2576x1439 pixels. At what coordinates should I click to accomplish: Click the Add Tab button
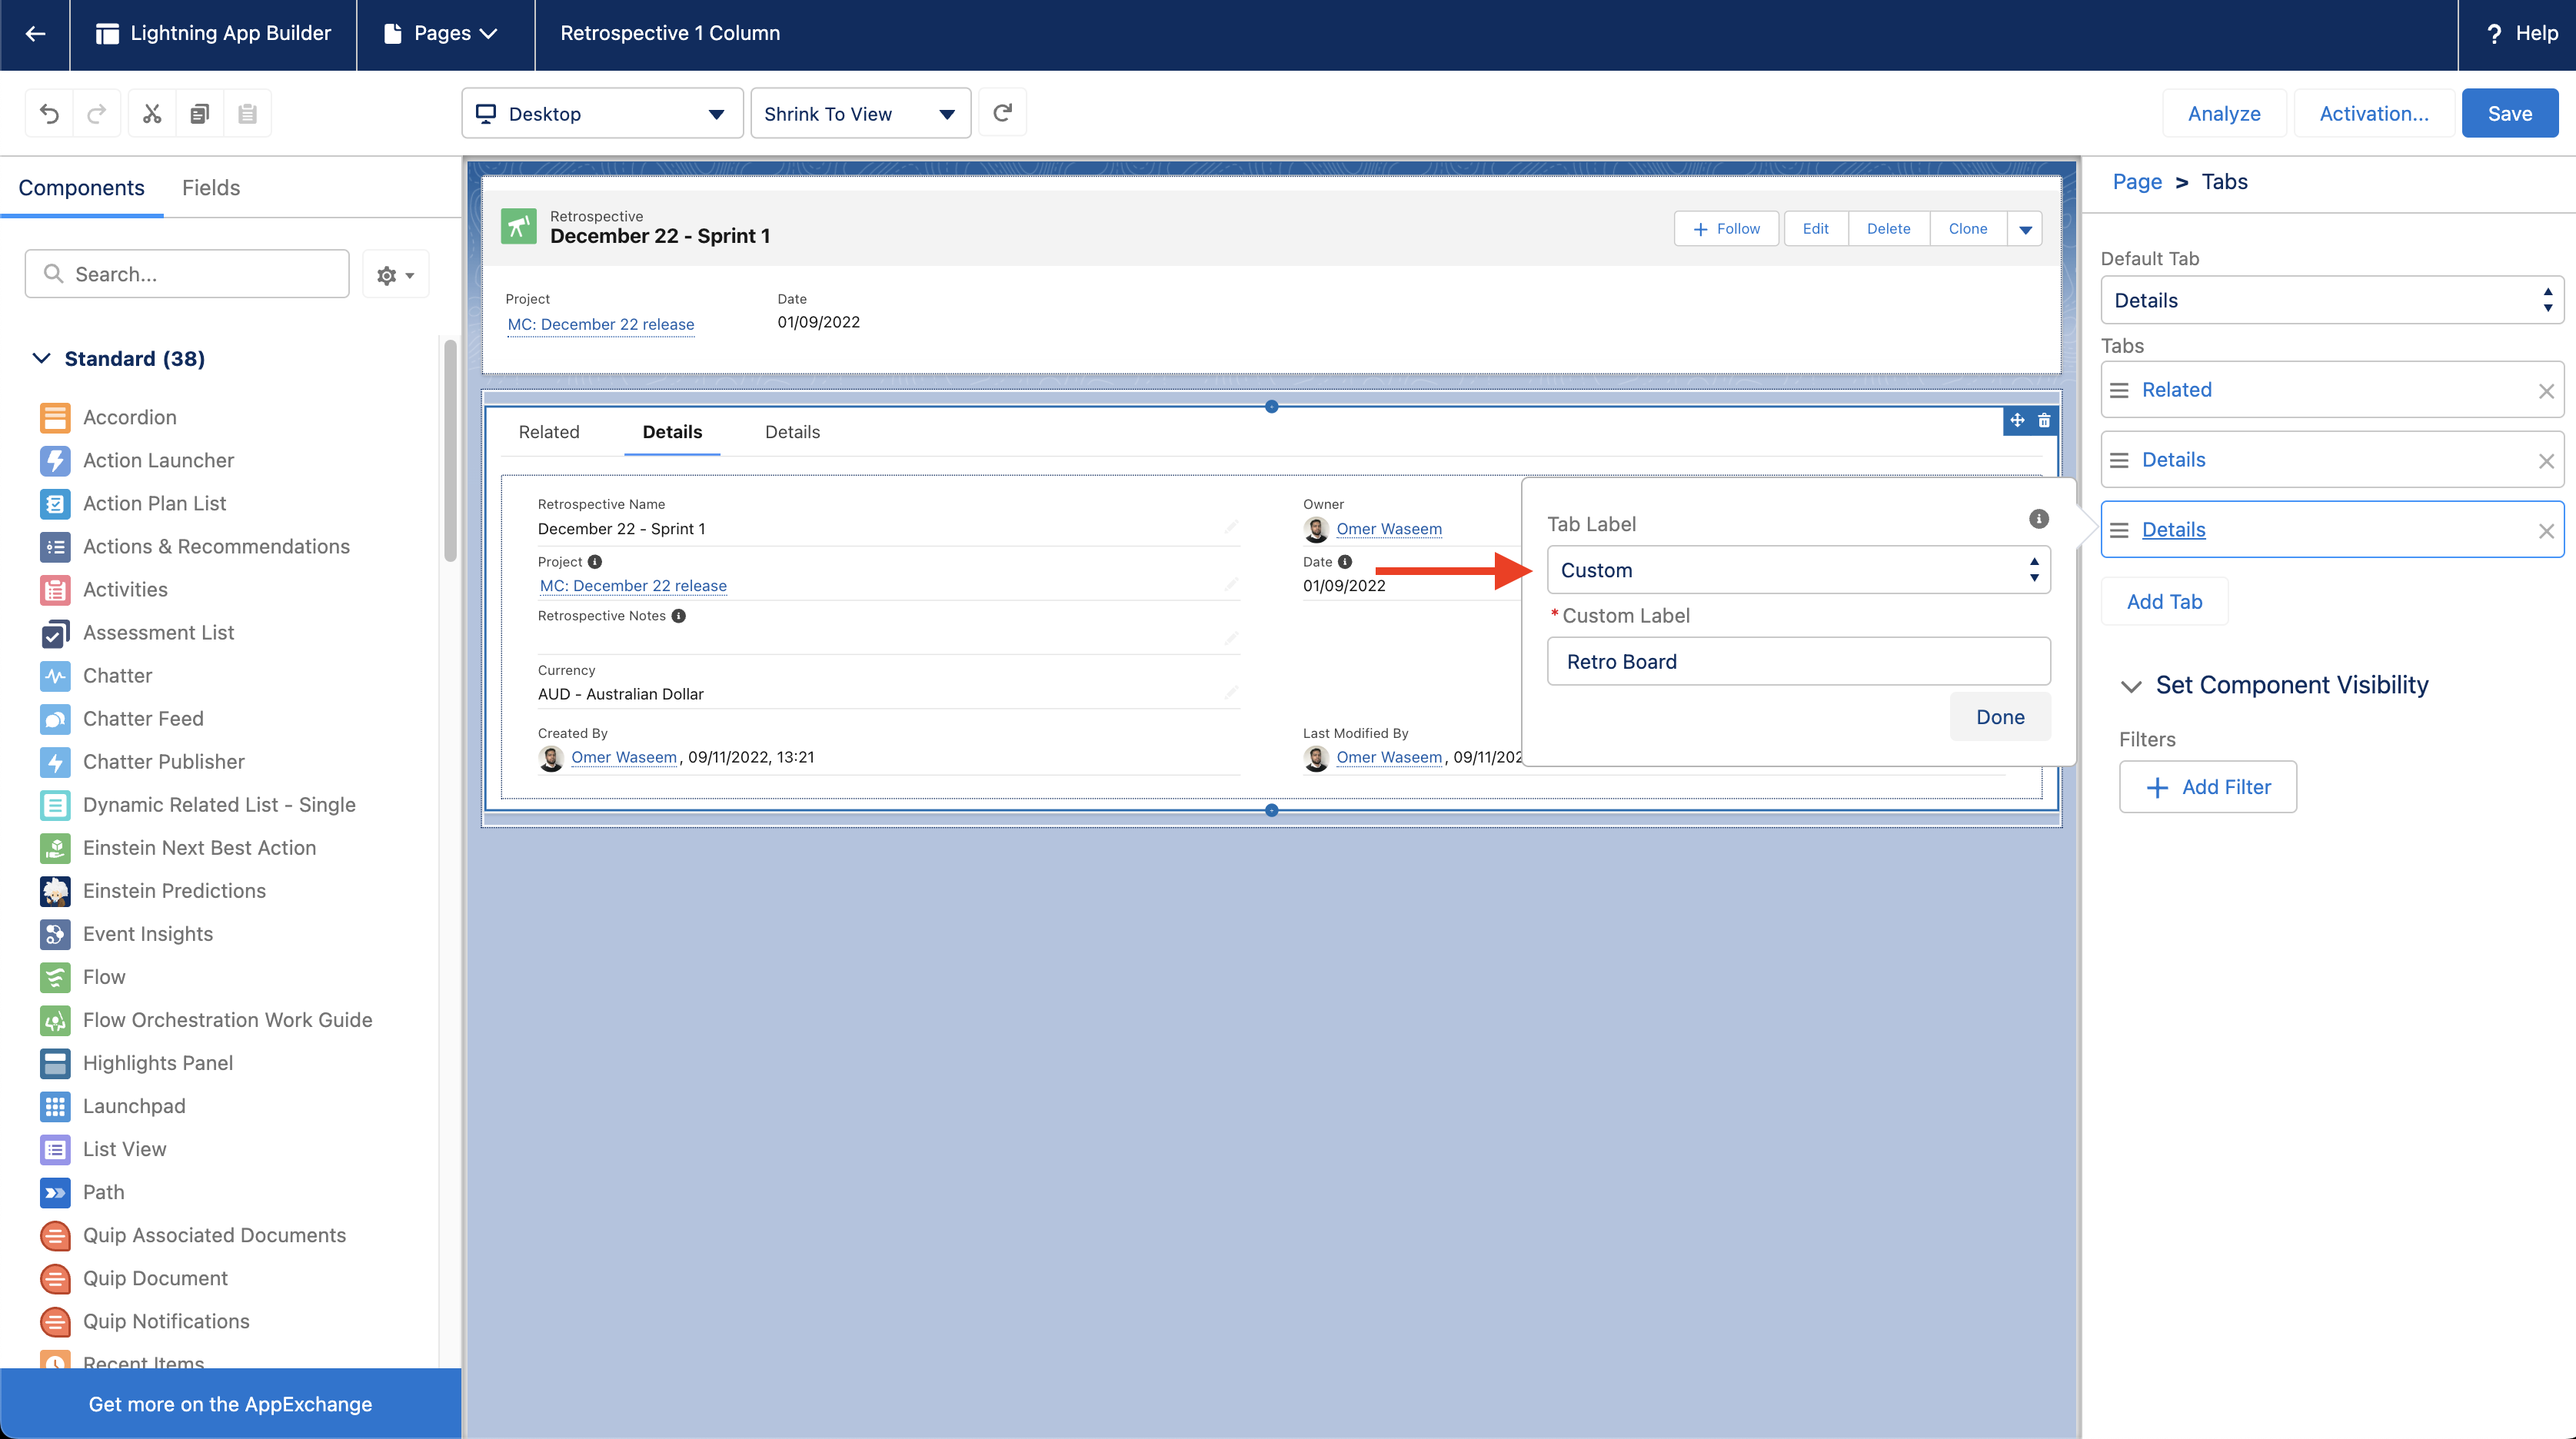coord(2164,602)
